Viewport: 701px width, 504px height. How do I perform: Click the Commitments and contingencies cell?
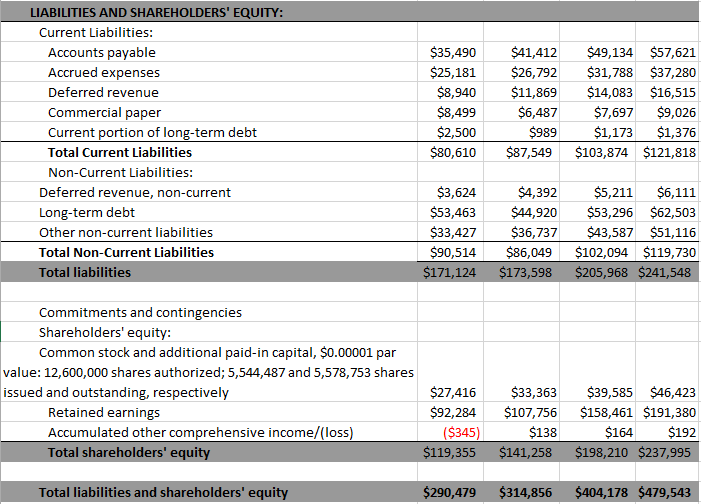140,312
